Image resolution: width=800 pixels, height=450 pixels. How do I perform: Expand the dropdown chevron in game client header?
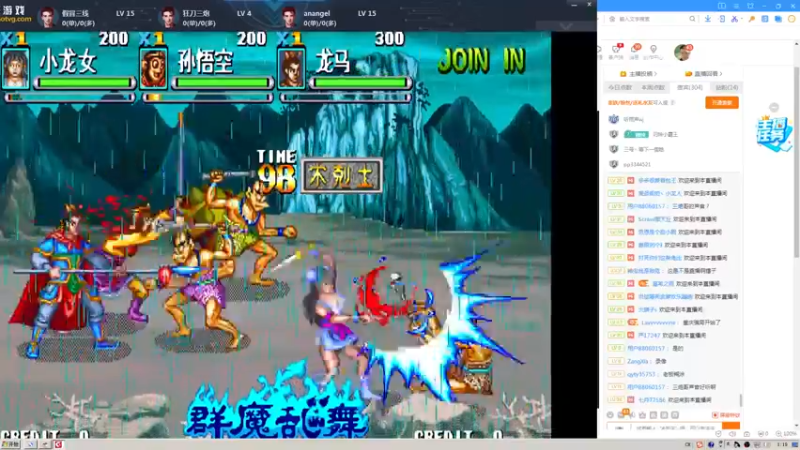[565, 26]
